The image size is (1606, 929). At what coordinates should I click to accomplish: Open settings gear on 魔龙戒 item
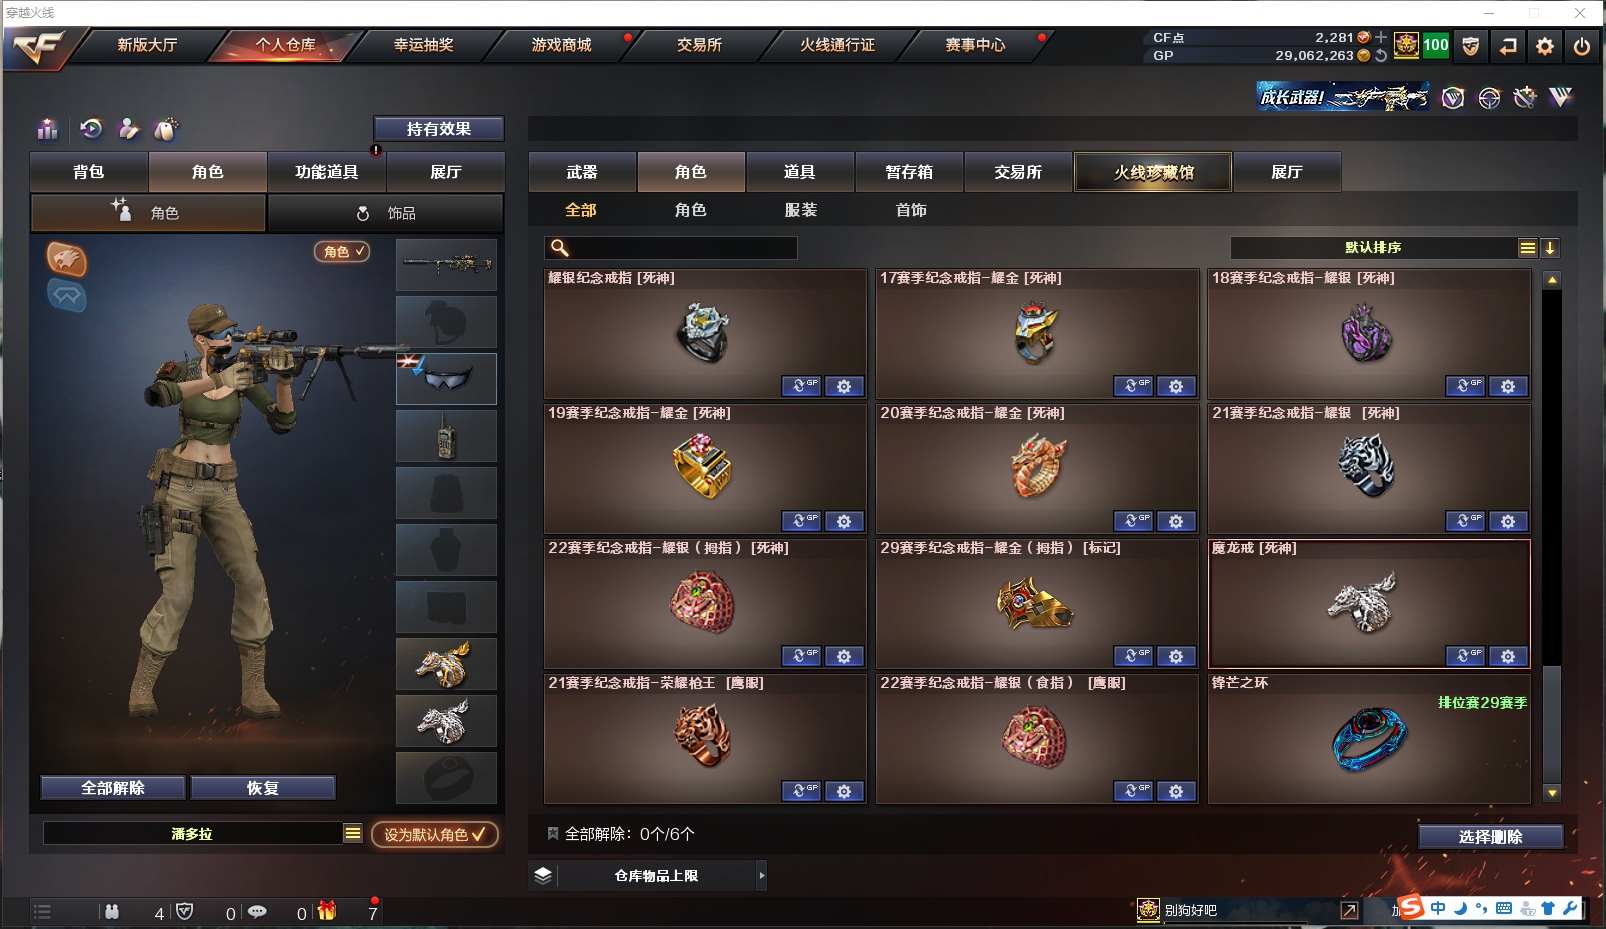coord(1508,657)
